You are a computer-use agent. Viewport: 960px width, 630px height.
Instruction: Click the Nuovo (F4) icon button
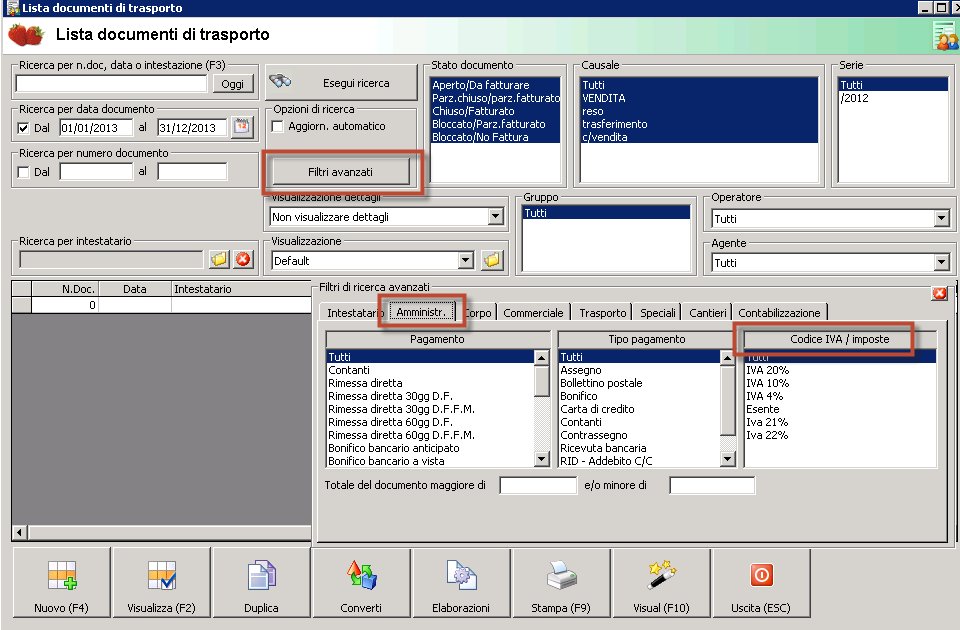[x=62, y=582]
